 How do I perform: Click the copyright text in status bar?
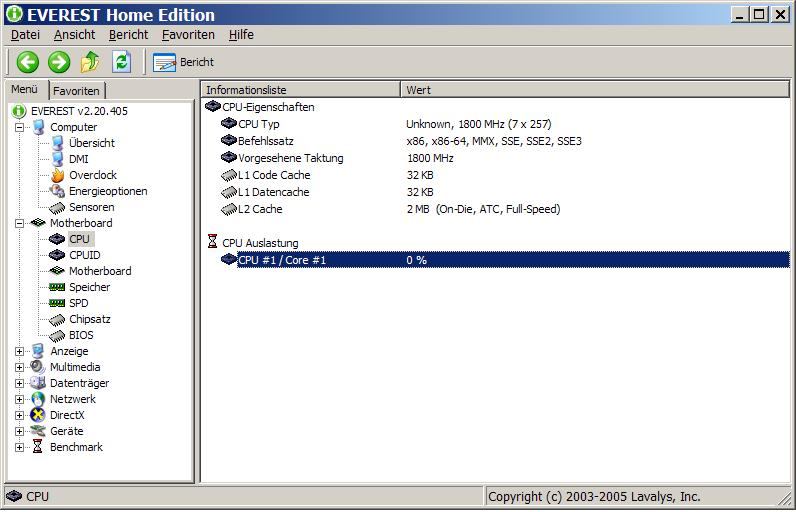(594, 496)
